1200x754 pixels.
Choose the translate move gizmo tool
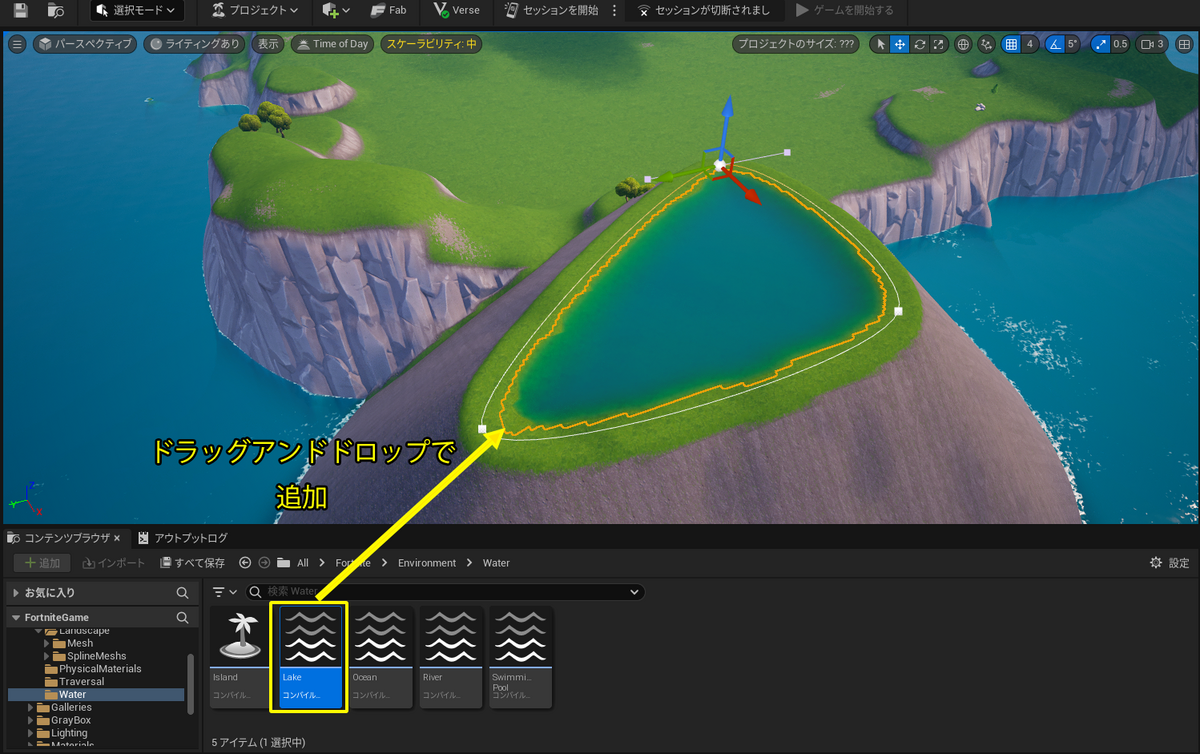point(899,44)
